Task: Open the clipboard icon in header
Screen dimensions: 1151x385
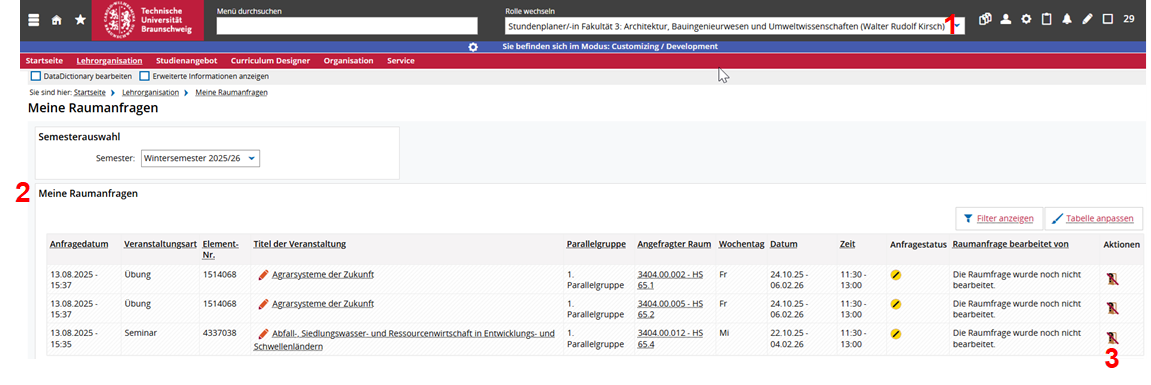Action: 1047,19
